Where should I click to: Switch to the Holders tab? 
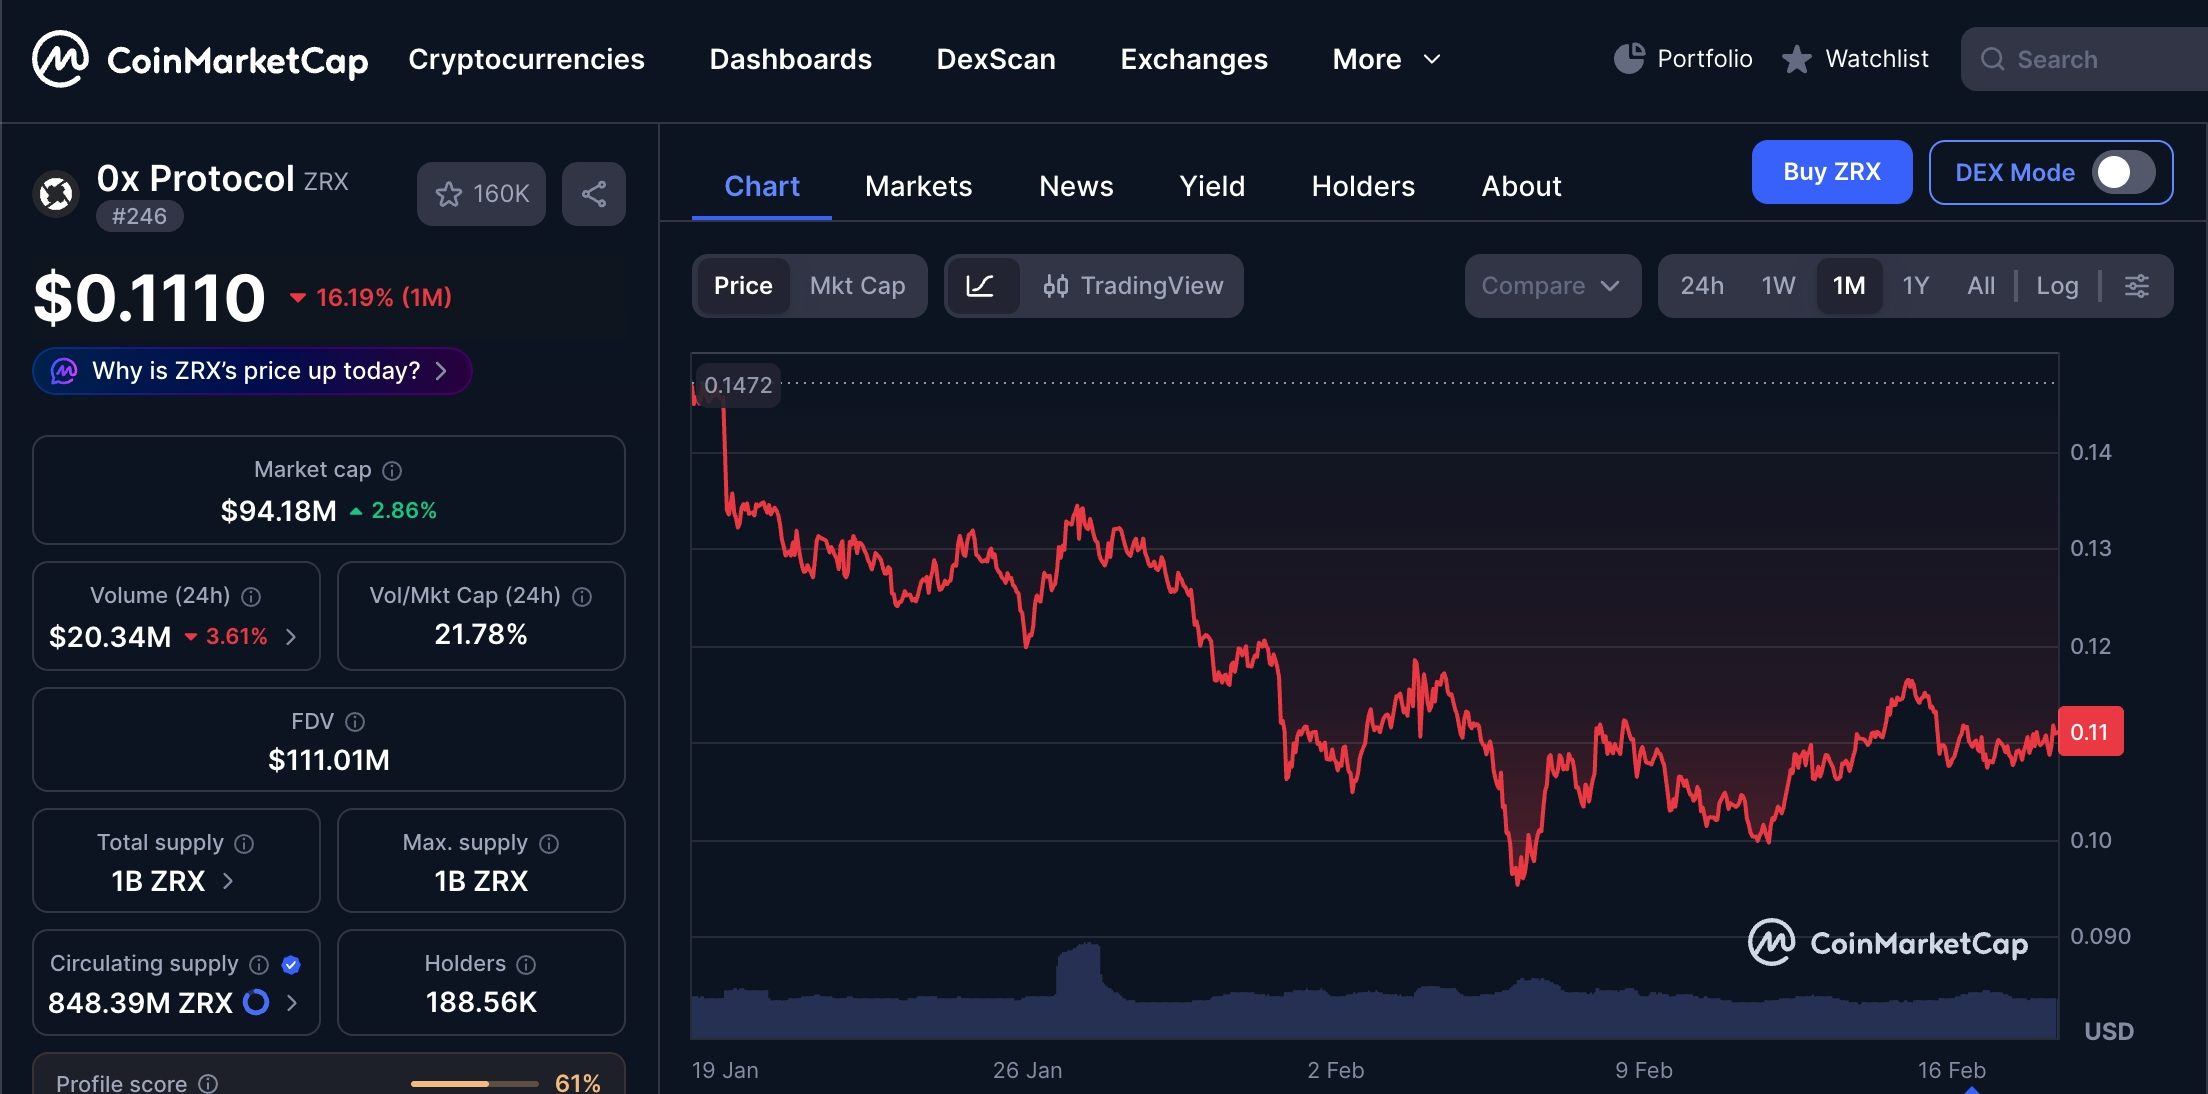1363,186
